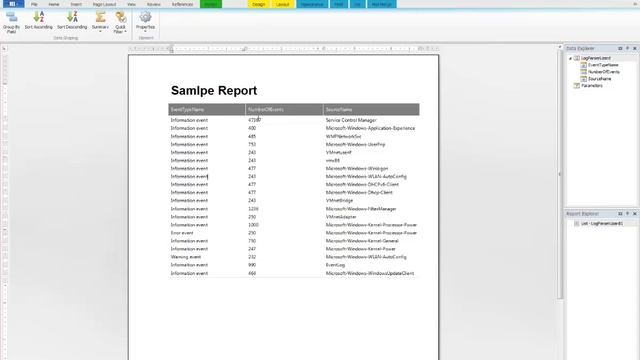
Task: Click the Warning event cell
Action: click(x=186, y=257)
